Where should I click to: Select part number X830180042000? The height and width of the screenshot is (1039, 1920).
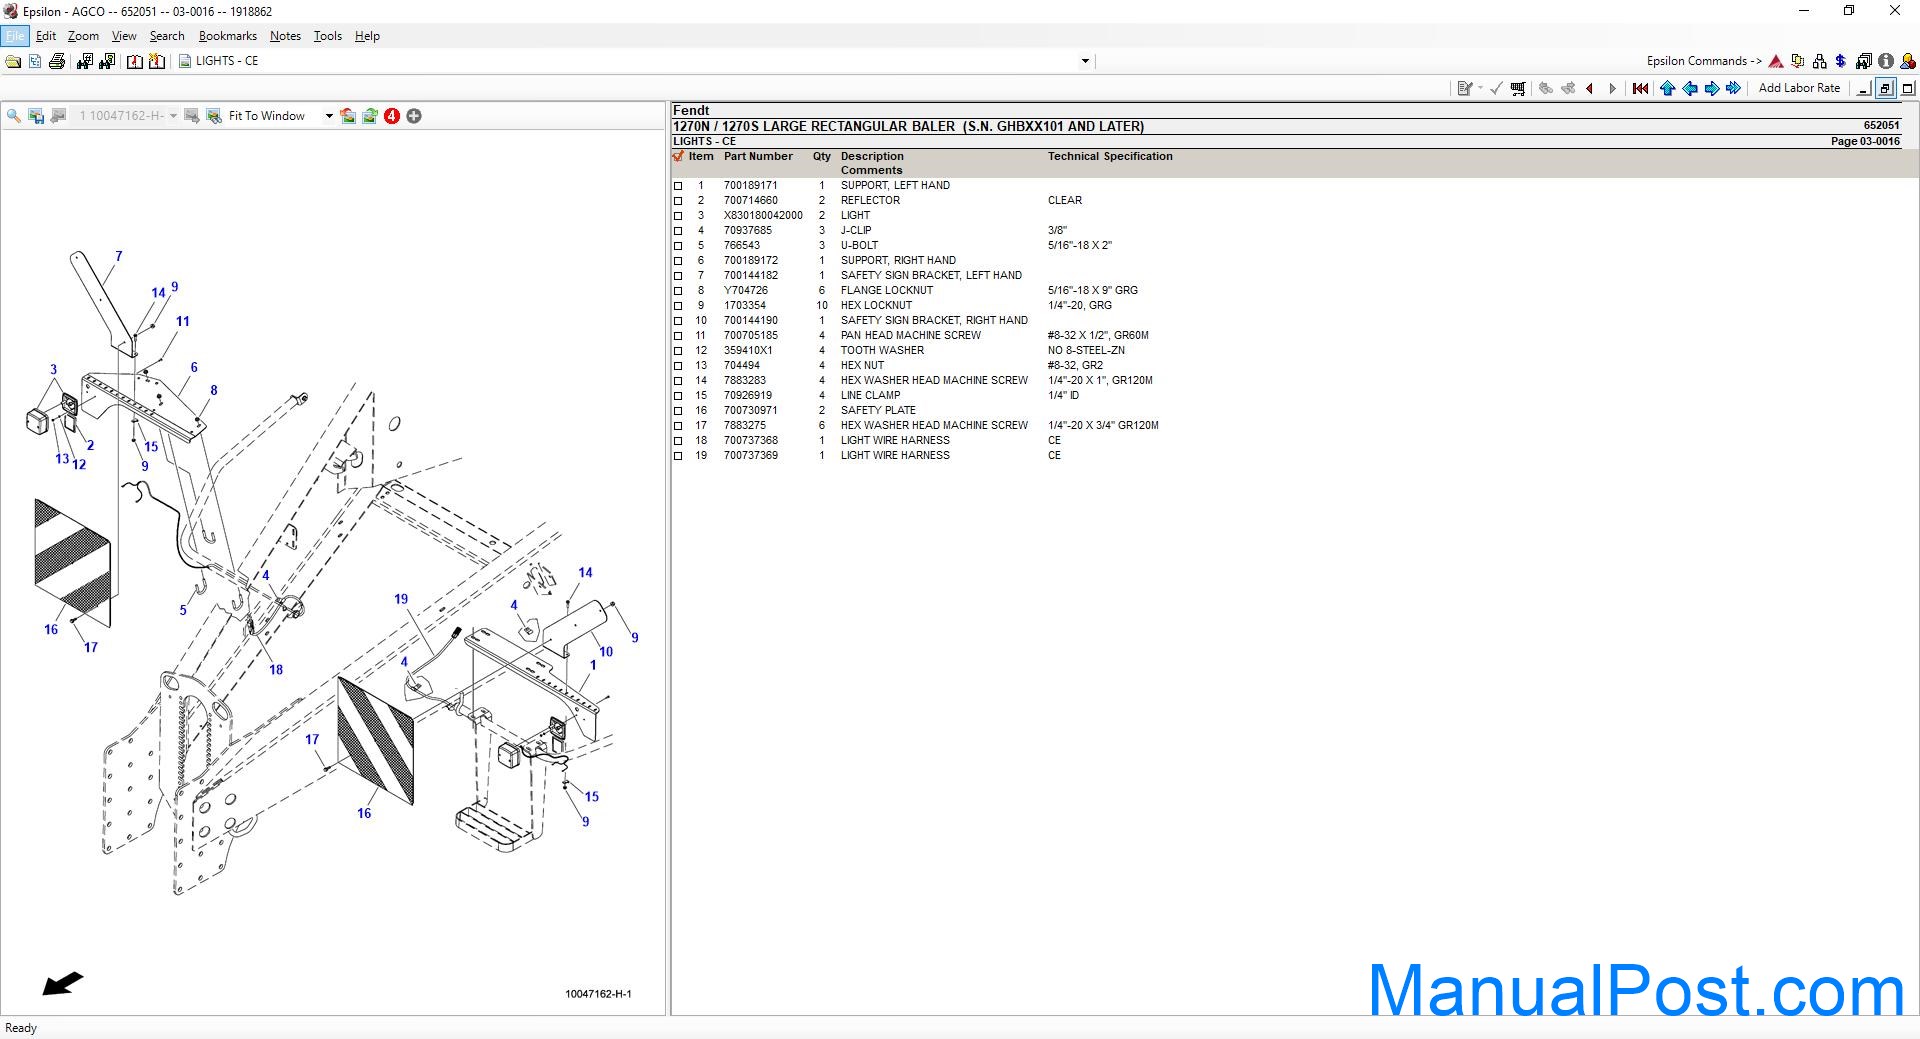pyautogui.click(x=763, y=215)
